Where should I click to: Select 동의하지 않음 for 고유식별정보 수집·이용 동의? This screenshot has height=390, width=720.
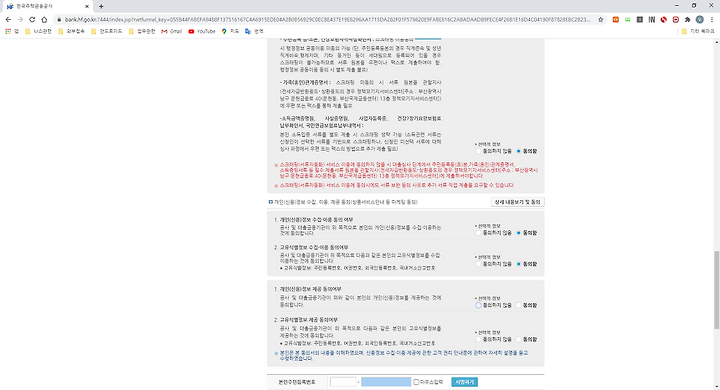[x=478, y=264]
